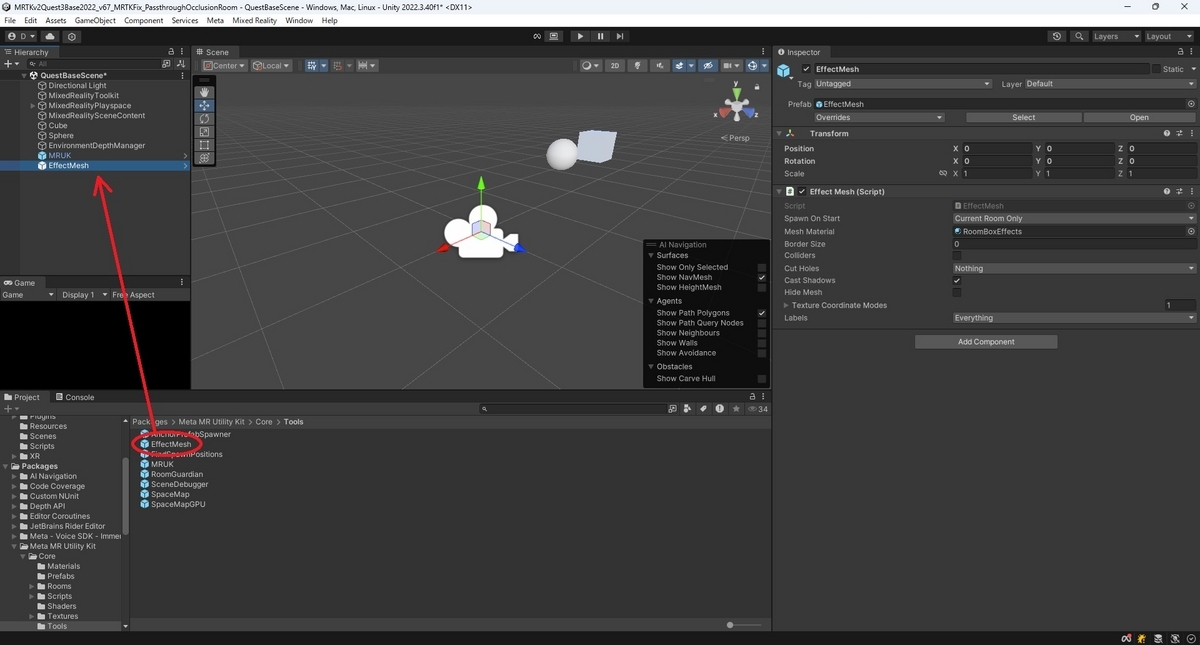Click the Step frame button
1200x645 pixels.
[620, 36]
